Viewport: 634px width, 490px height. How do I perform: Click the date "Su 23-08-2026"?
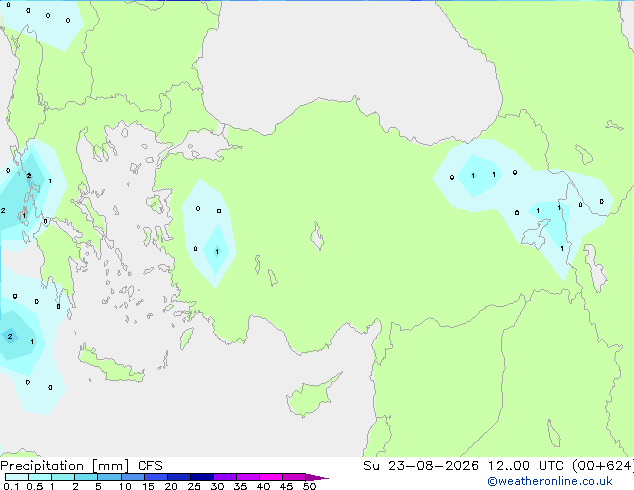(x=421, y=466)
